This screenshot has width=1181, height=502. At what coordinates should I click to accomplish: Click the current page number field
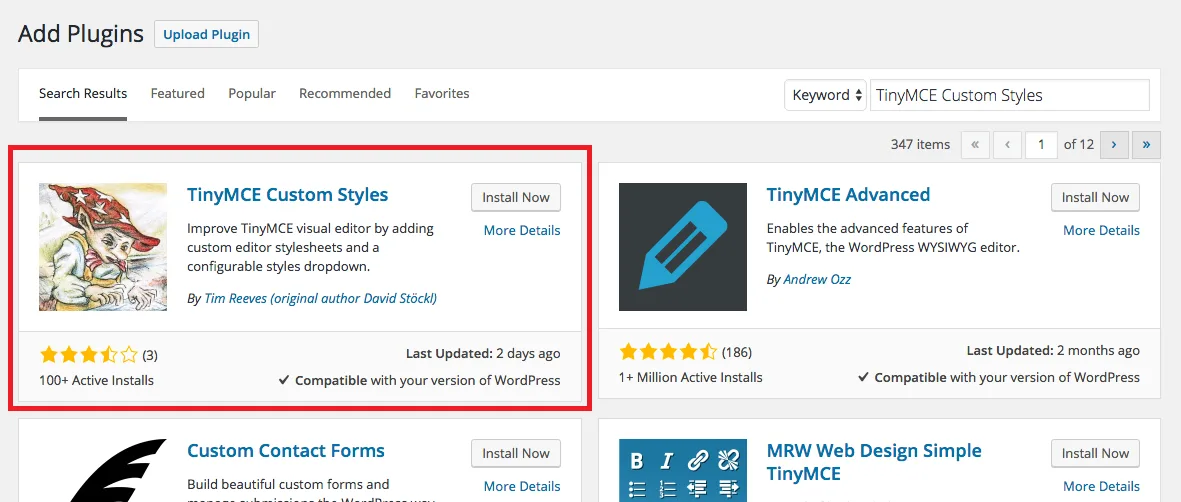coord(1042,144)
